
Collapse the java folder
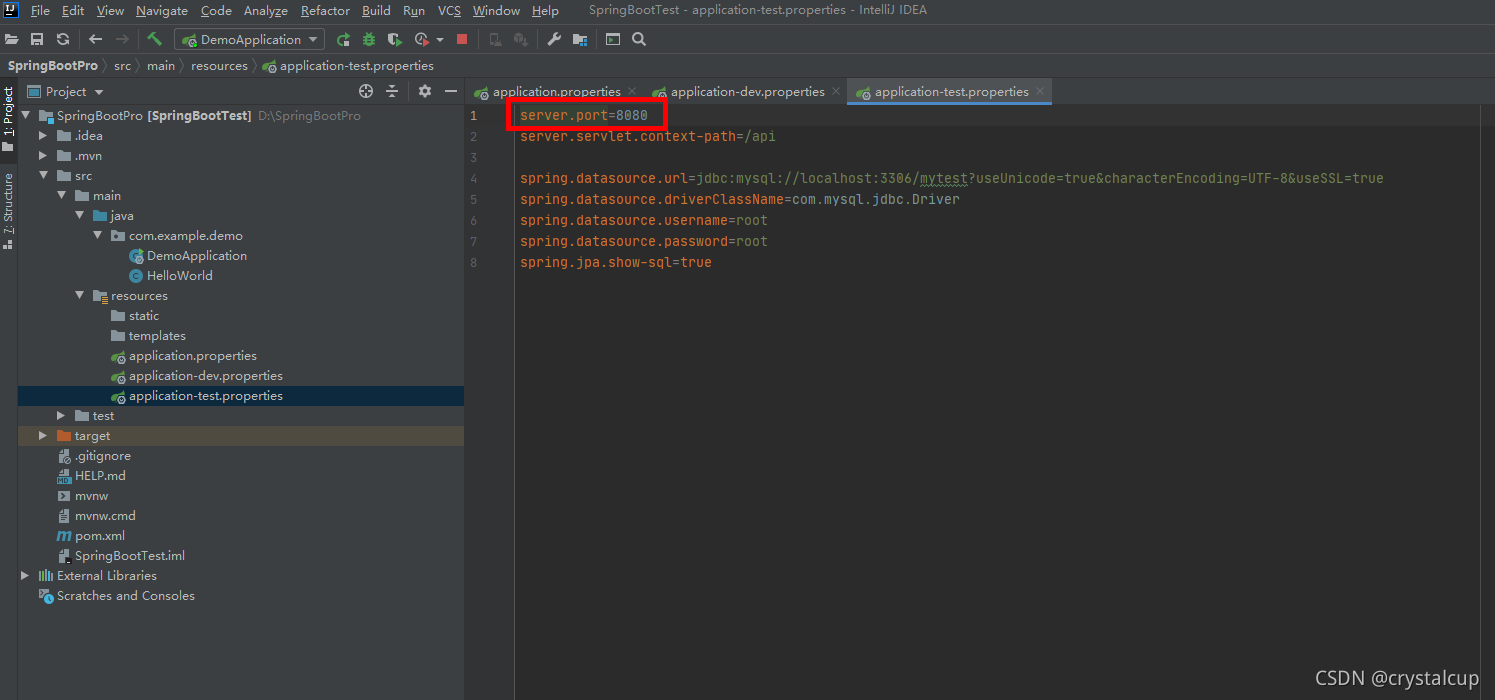[79, 215]
